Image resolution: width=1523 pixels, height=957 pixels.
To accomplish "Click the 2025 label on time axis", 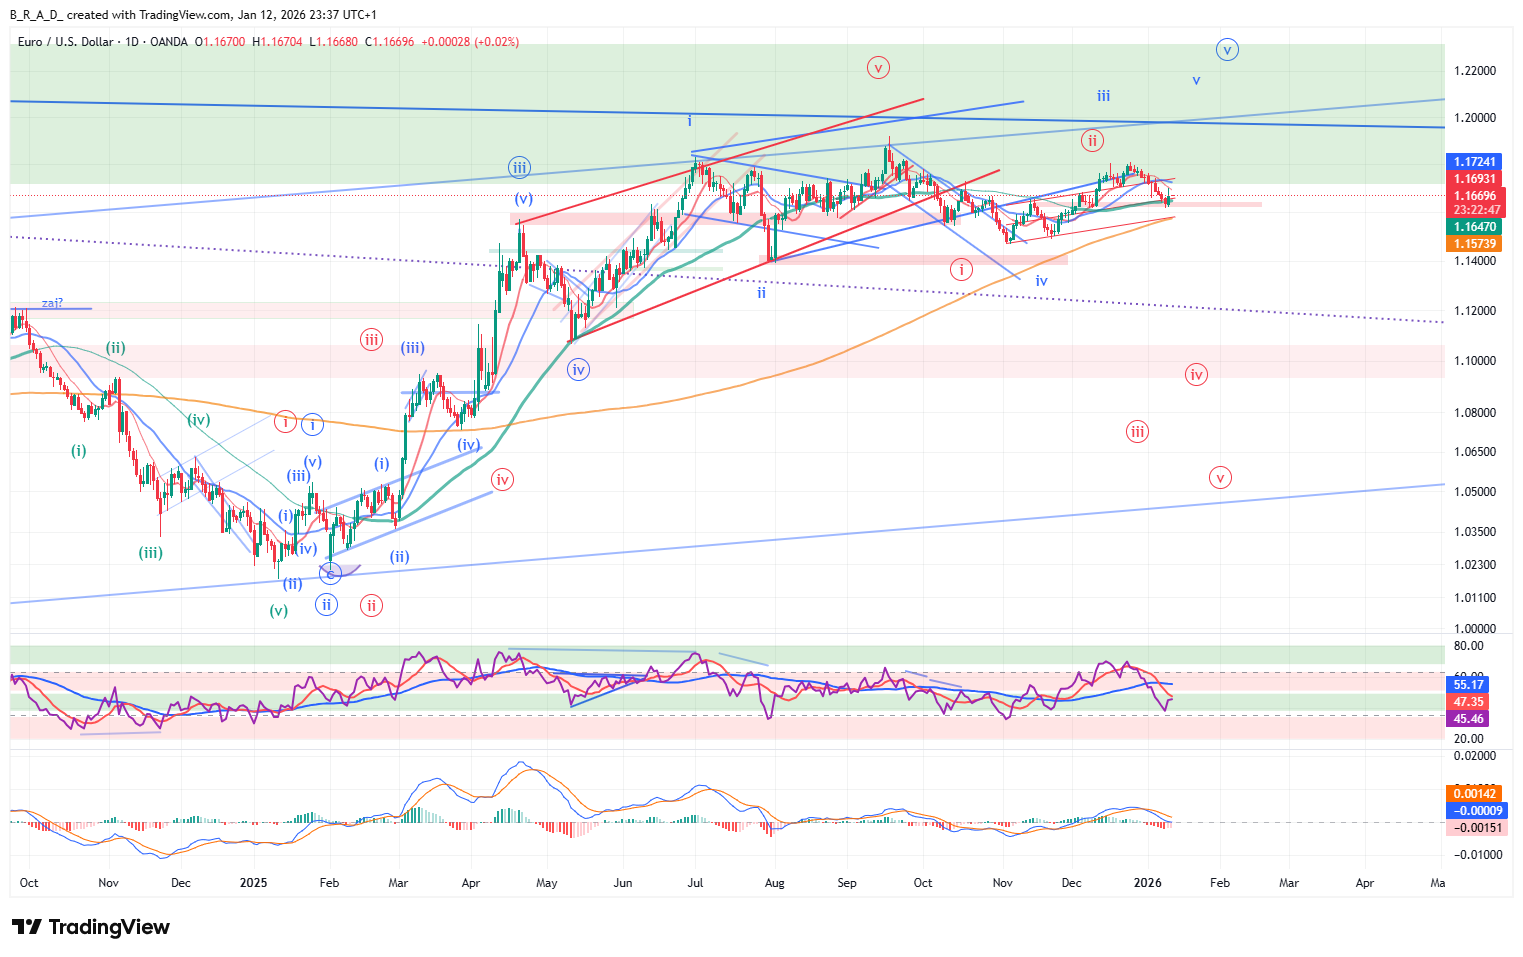I will click(253, 883).
